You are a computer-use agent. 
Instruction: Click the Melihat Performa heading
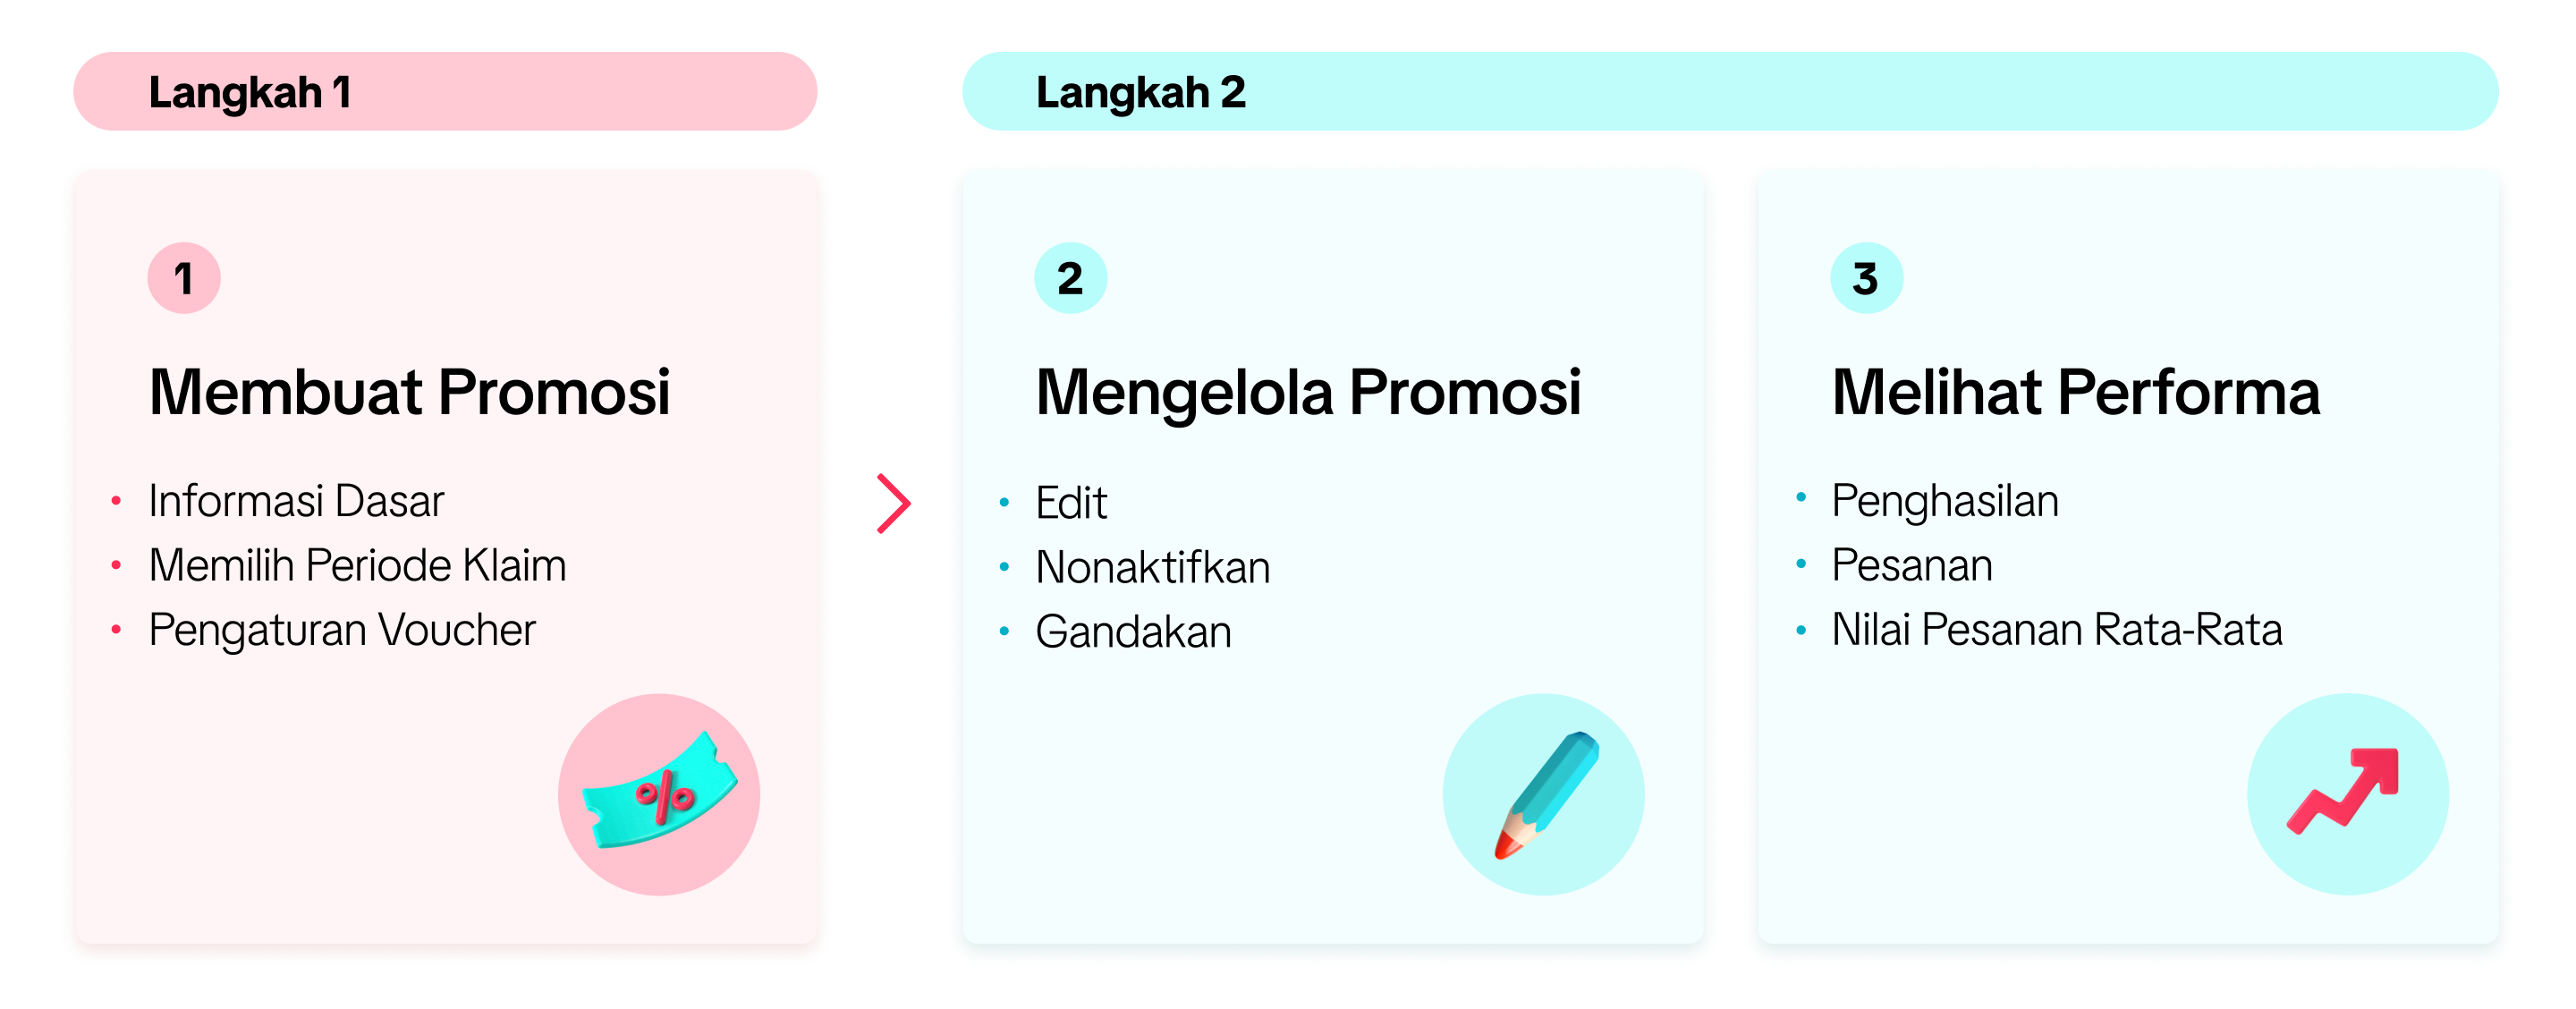(2075, 392)
